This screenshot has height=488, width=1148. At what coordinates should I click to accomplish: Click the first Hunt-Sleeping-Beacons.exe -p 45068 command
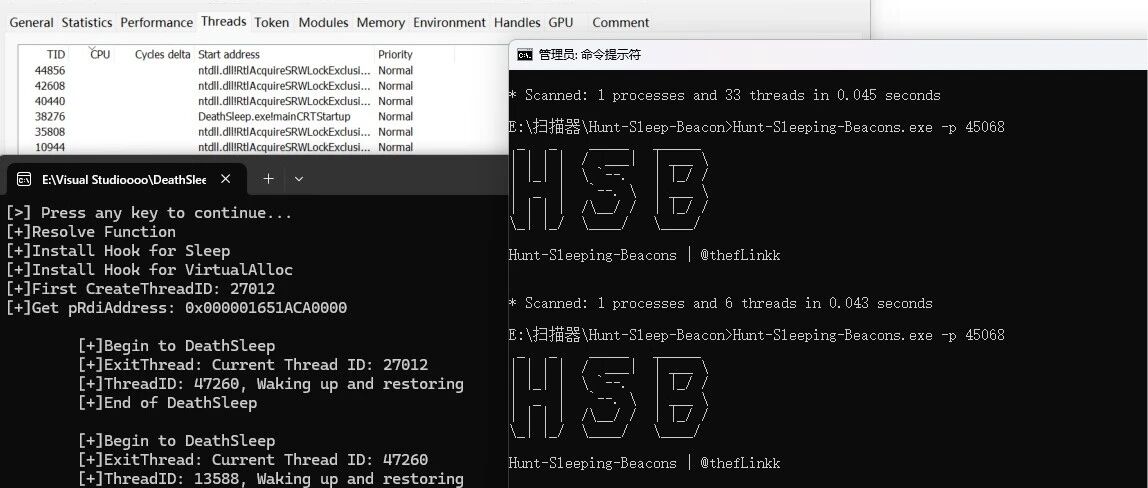[868, 127]
